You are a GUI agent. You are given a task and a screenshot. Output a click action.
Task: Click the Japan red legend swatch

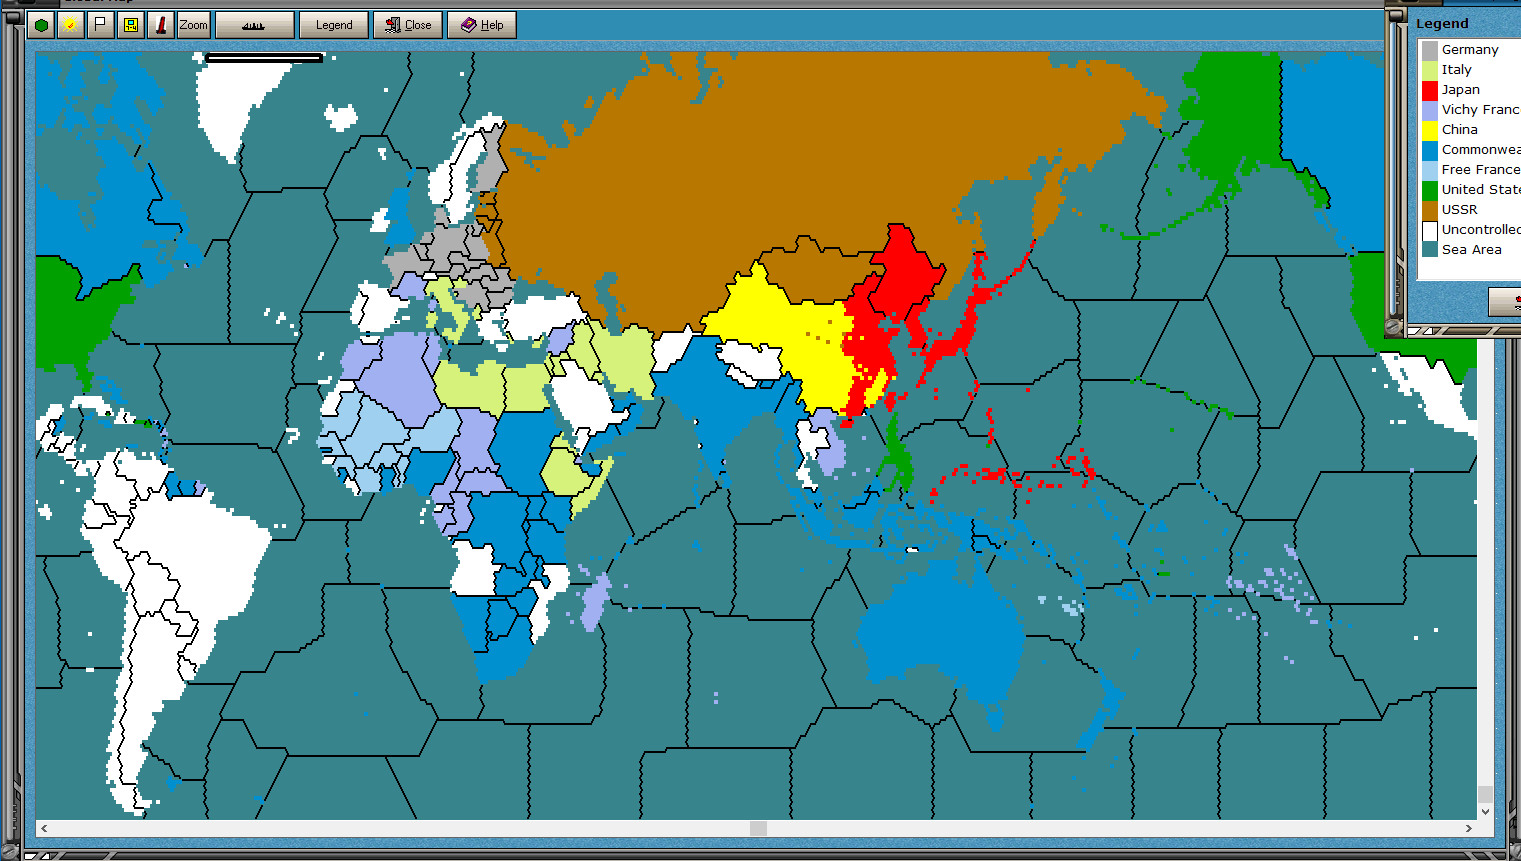[1430, 90]
